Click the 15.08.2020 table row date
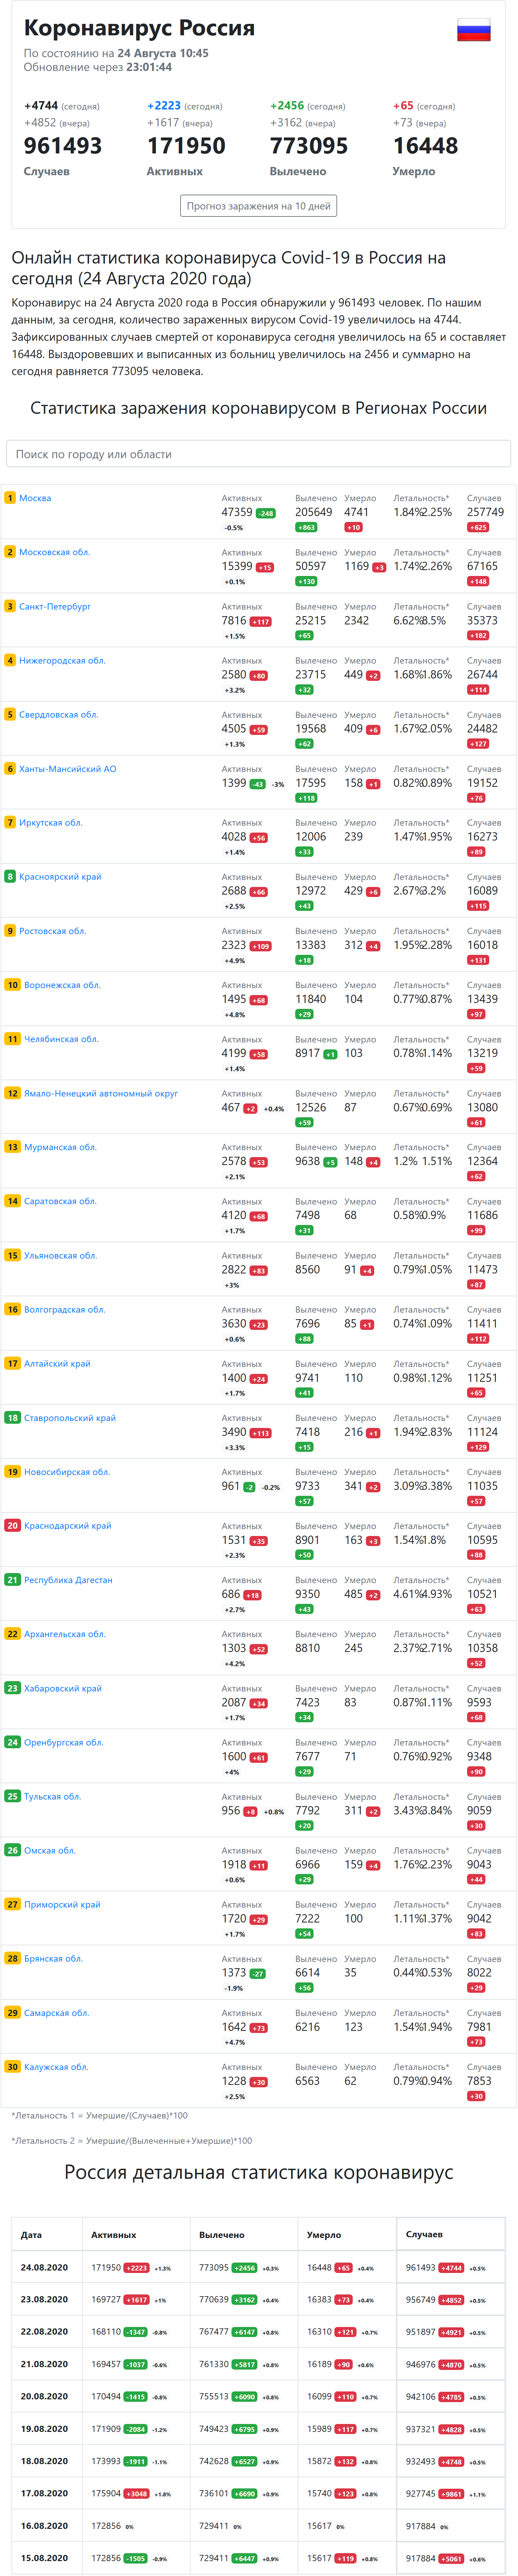Viewport: 518px width, 2576px height. pos(44,2558)
